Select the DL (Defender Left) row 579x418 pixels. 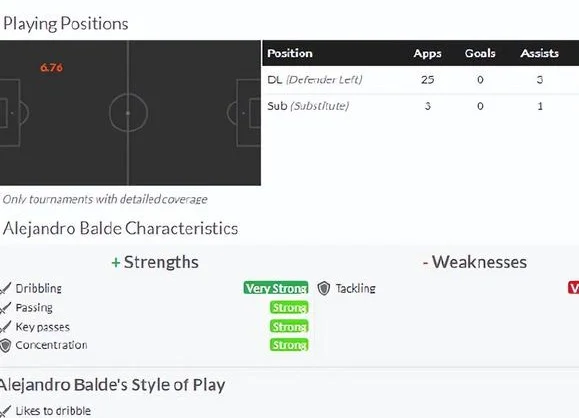(x=421, y=80)
